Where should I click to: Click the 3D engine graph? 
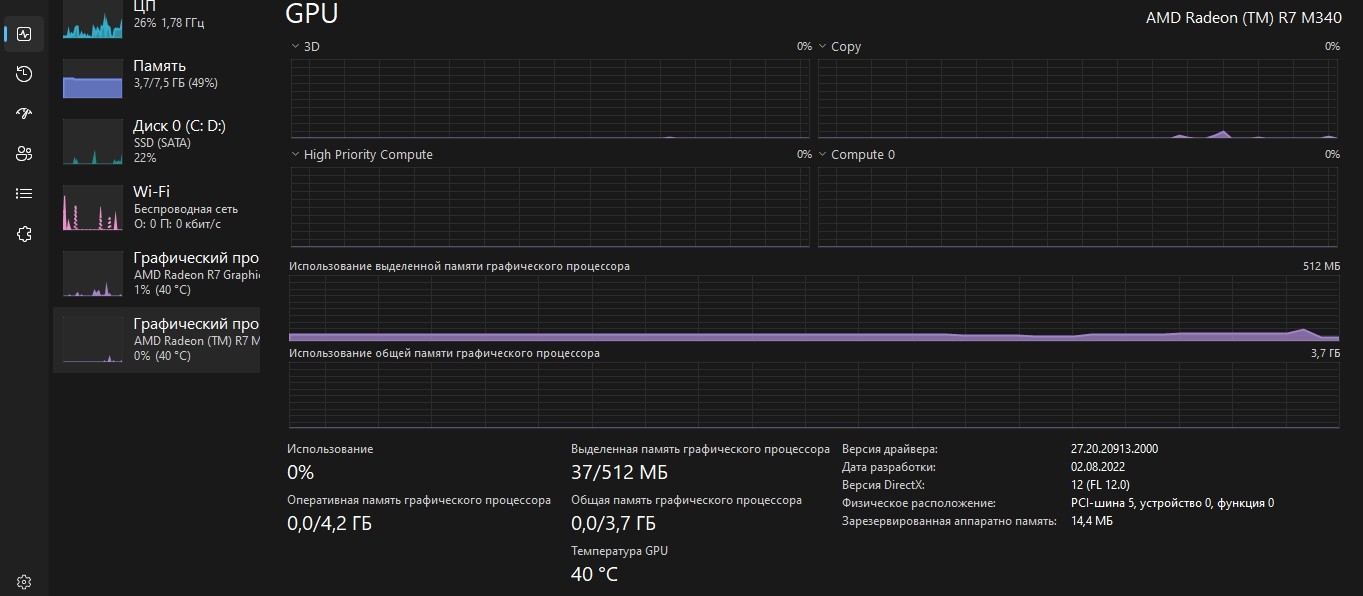point(550,98)
